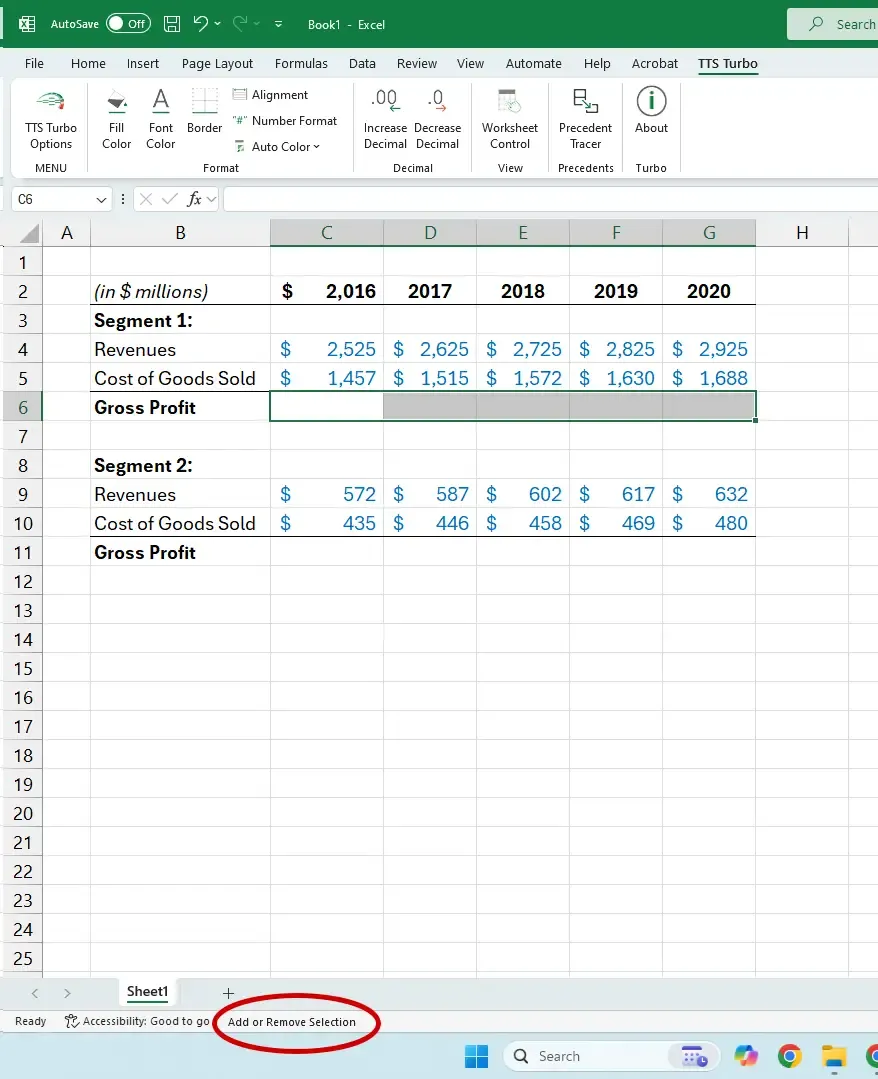Open Copilot from the taskbar
The image size is (878, 1079).
point(746,1056)
